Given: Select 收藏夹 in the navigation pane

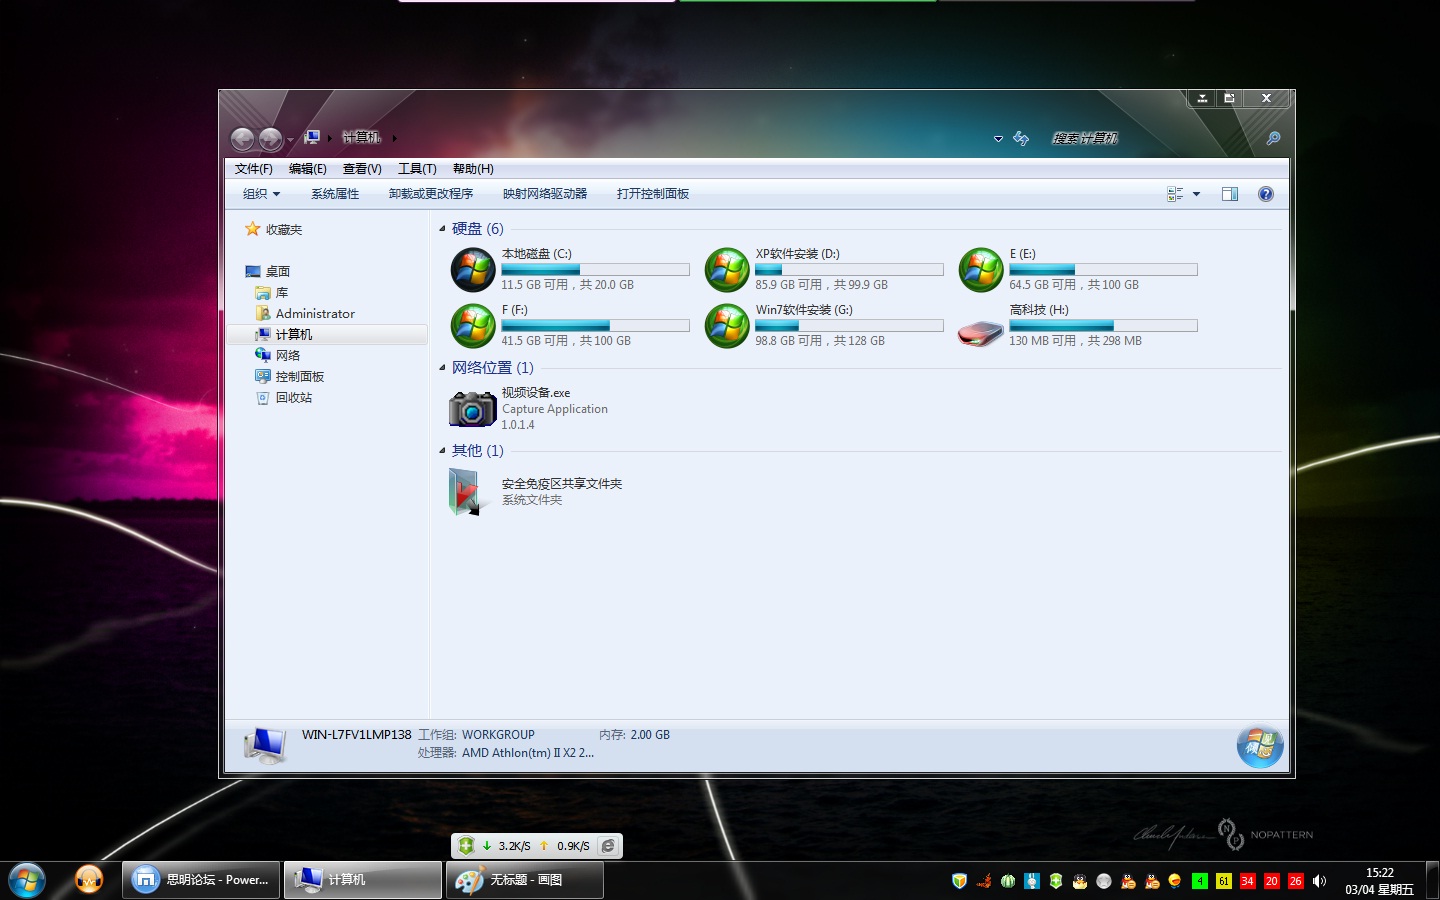Looking at the screenshot, I should click(283, 230).
